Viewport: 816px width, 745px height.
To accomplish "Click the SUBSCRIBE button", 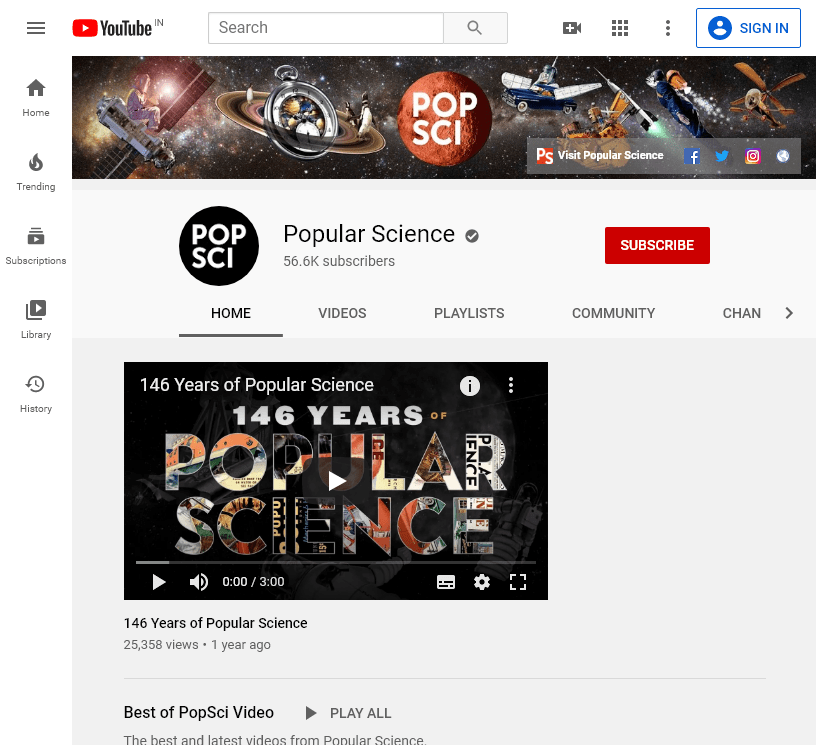I will coord(657,245).
